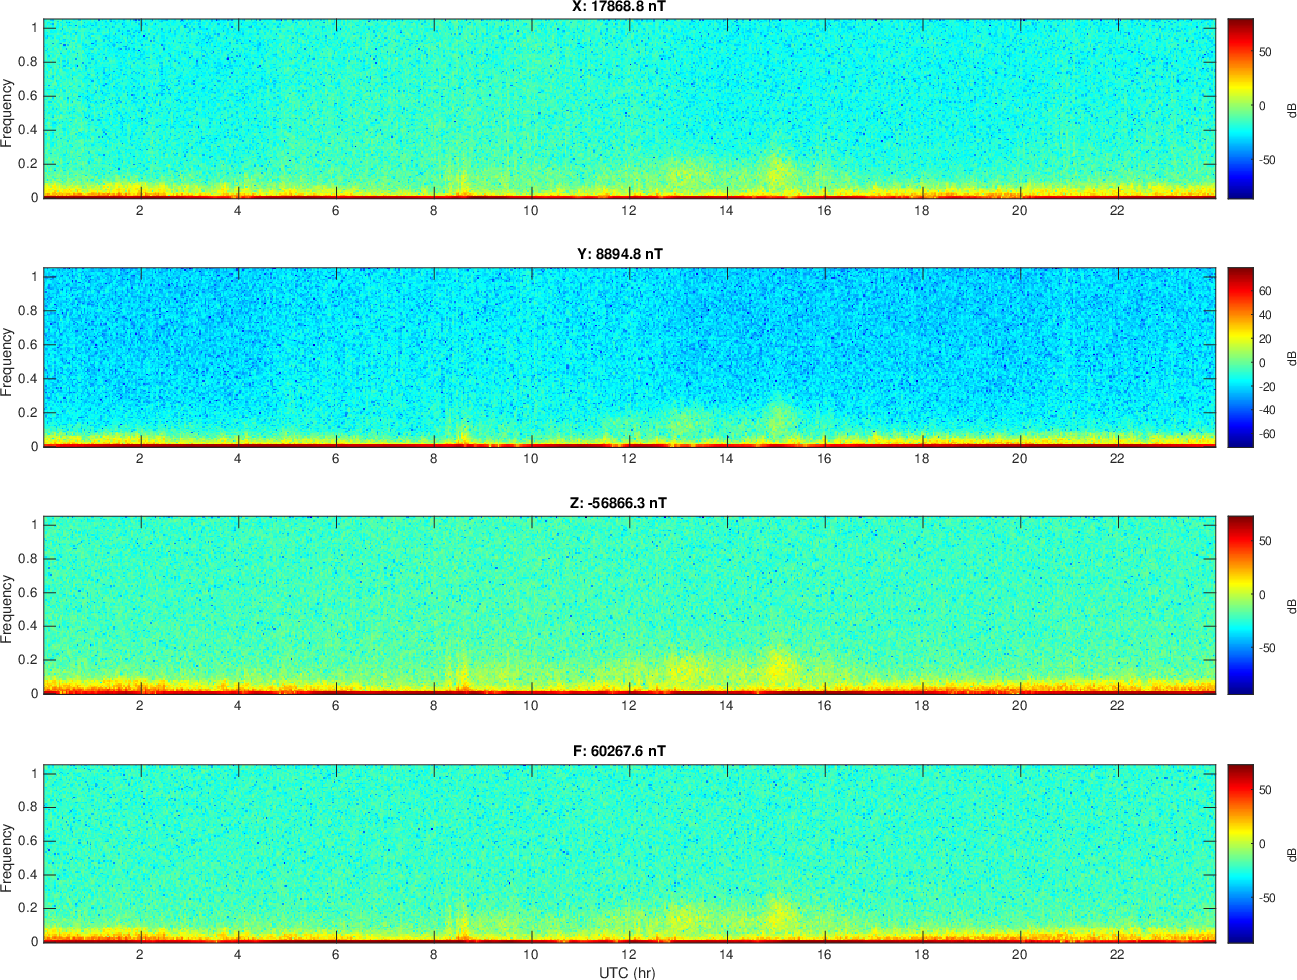Click the dB label beside the F colorbar
This screenshot has width=1297, height=980.
(x=1291, y=855)
